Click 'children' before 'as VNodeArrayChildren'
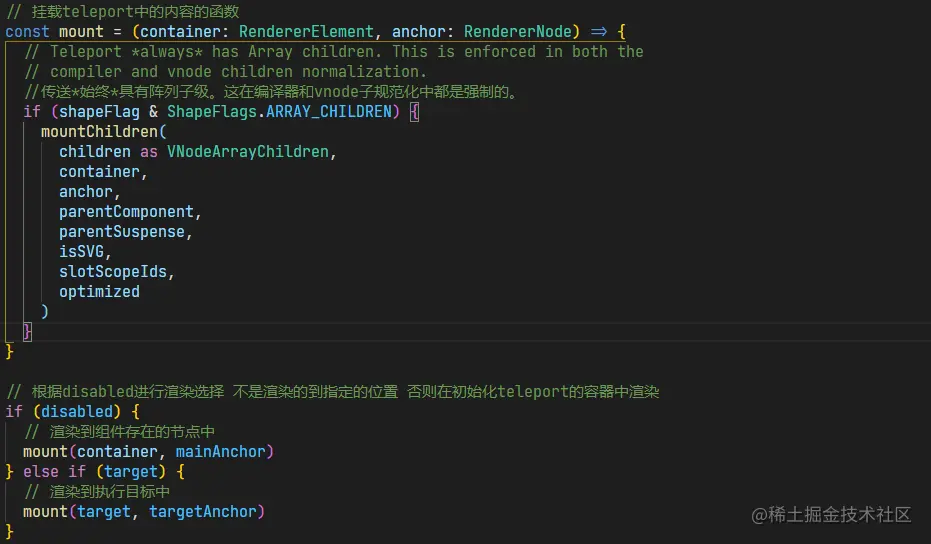The width and height of the screenshot is (931, 544). point(94,151)
